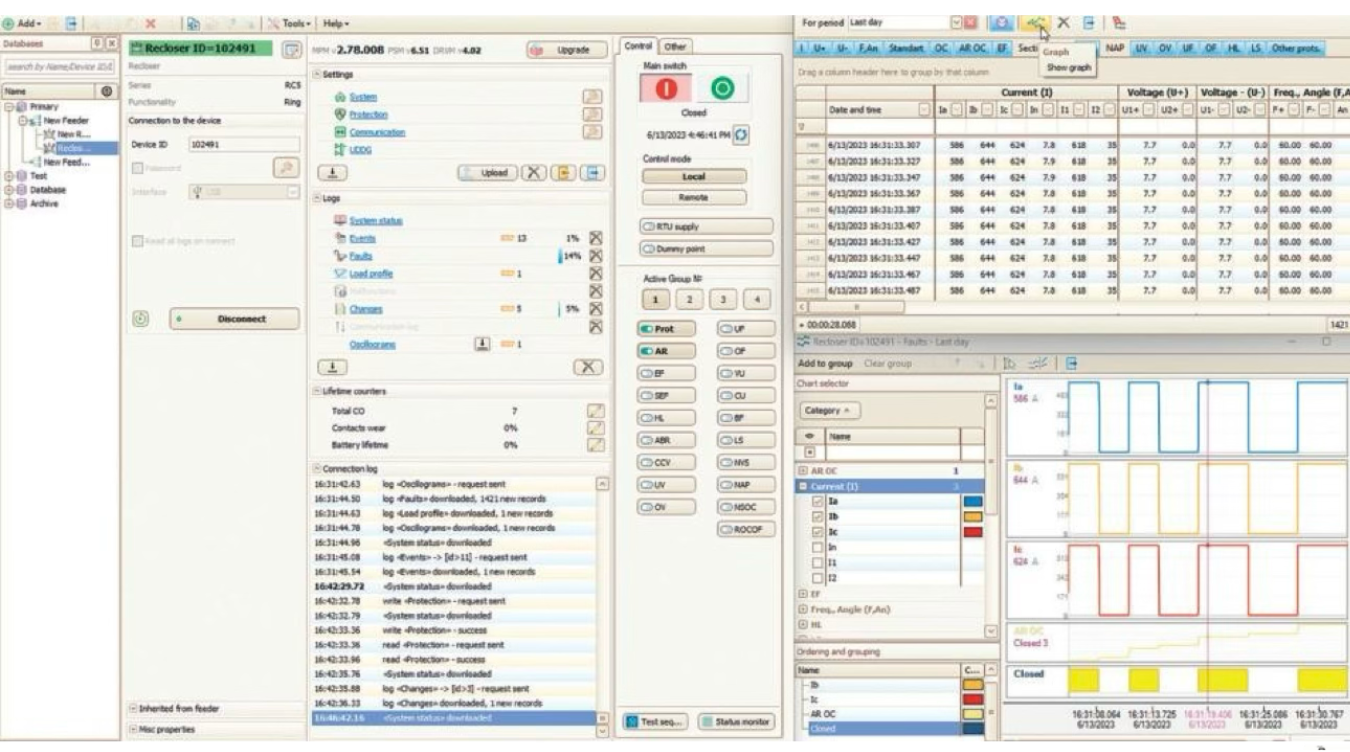Screen dimensions: 1350x752
Task: Uncheck the Ia current checkbox
Action: (x=817, y=502)
